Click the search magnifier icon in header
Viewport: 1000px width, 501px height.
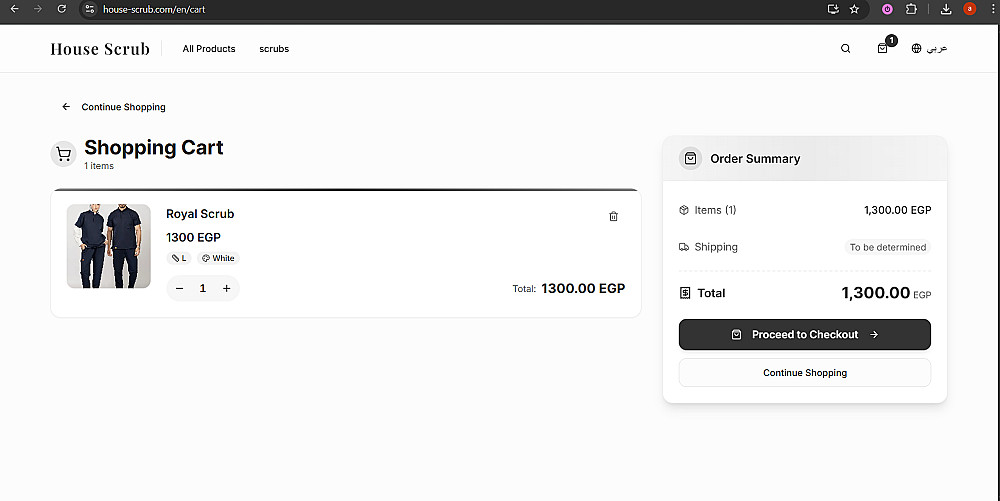tap(846, 49)
